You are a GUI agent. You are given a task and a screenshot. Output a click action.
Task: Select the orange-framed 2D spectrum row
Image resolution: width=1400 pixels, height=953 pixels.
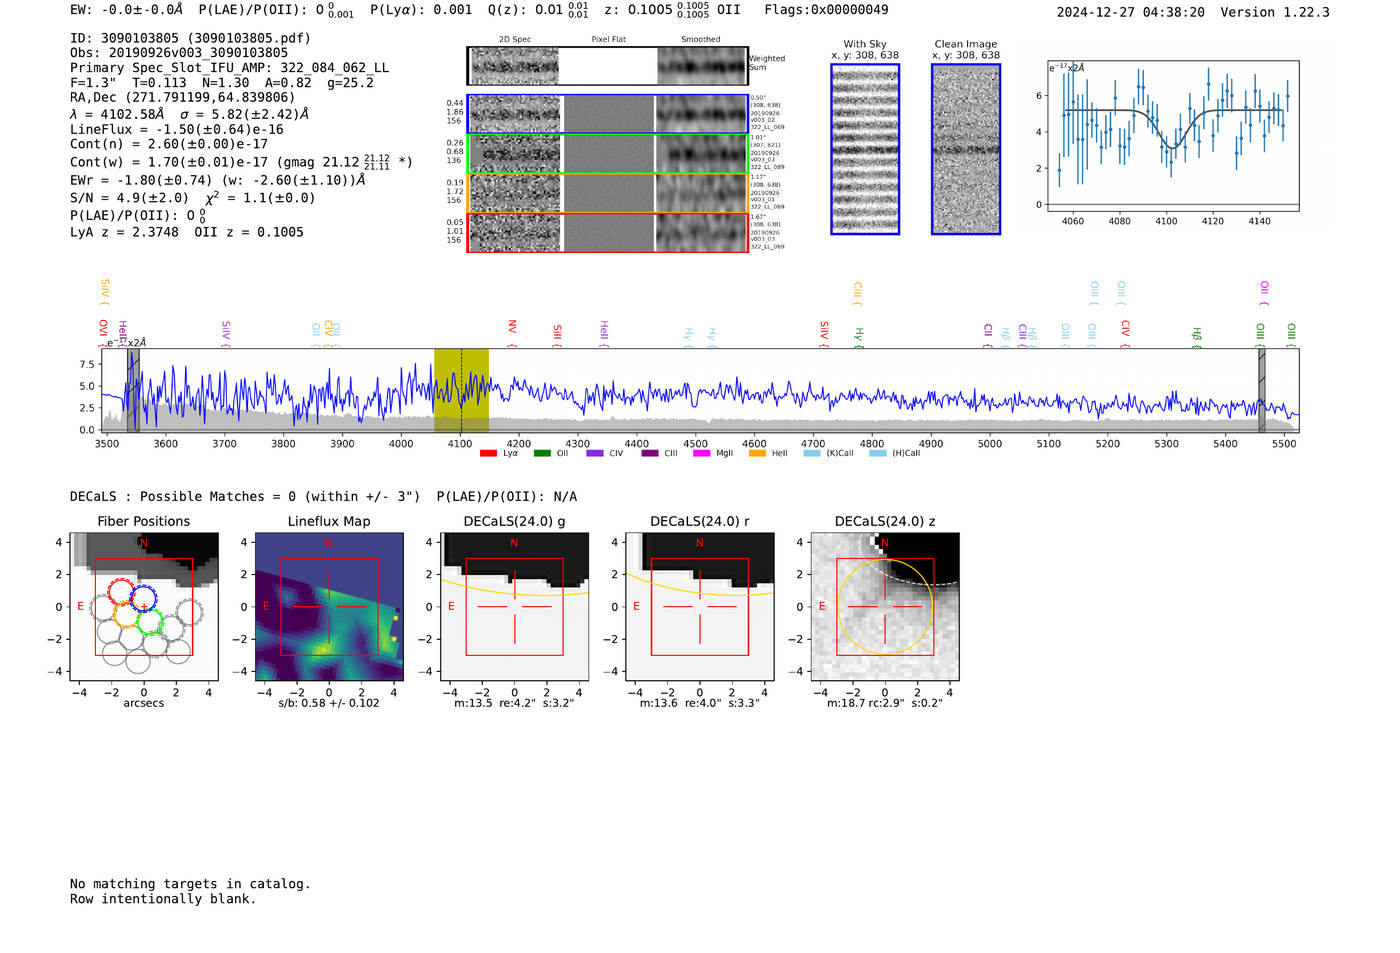point(607,193)
